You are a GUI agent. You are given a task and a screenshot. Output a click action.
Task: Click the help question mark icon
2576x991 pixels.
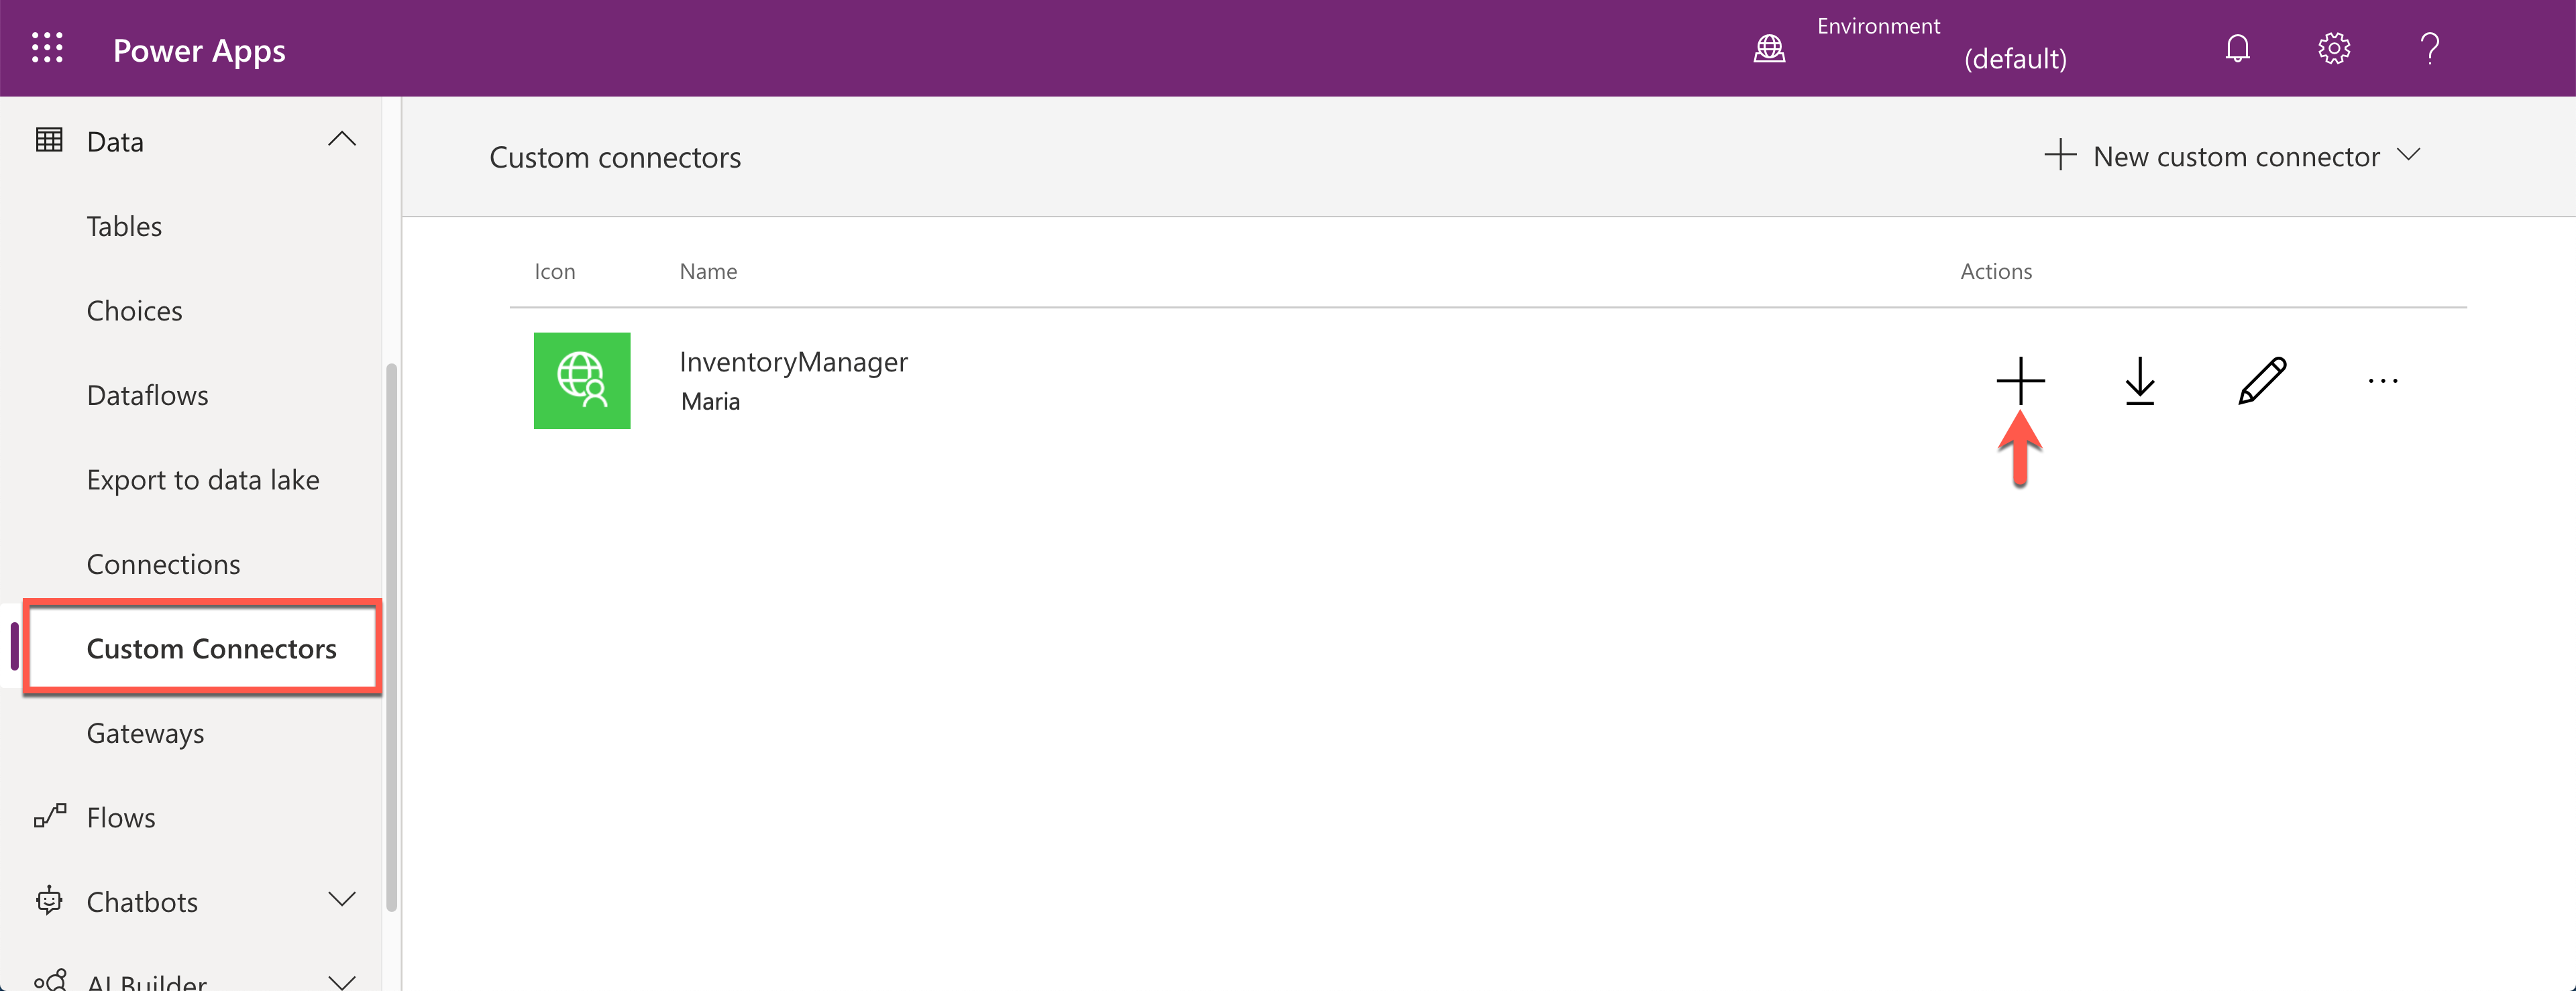coord(2429,48)
